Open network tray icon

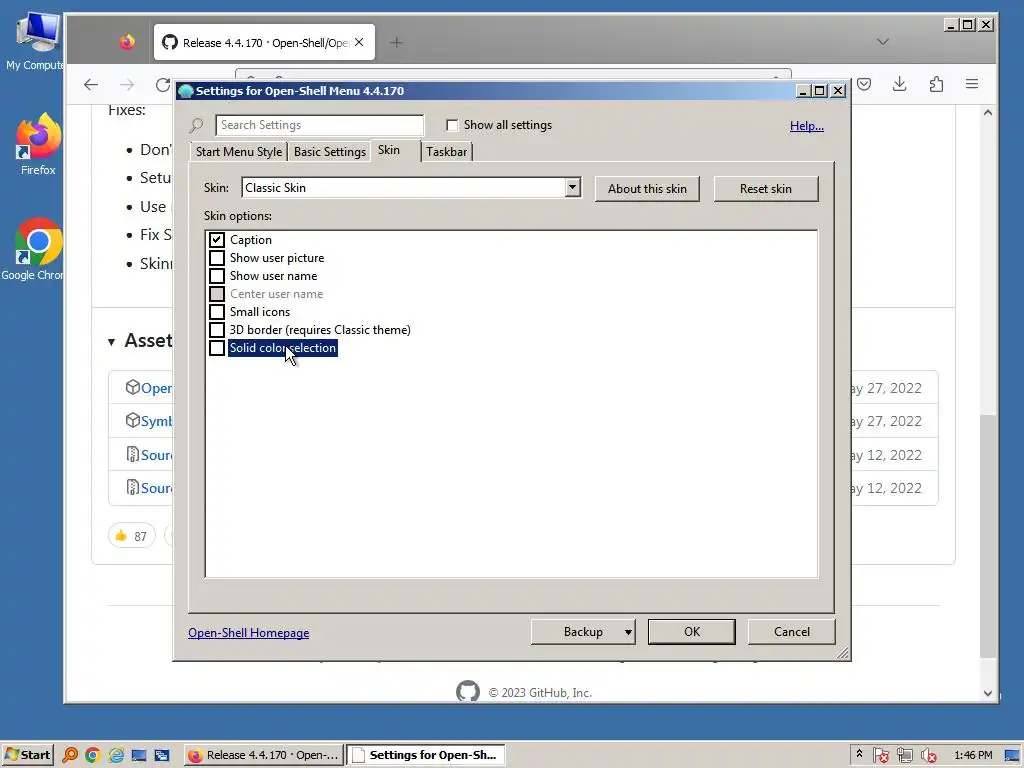(x=904, y=755)
